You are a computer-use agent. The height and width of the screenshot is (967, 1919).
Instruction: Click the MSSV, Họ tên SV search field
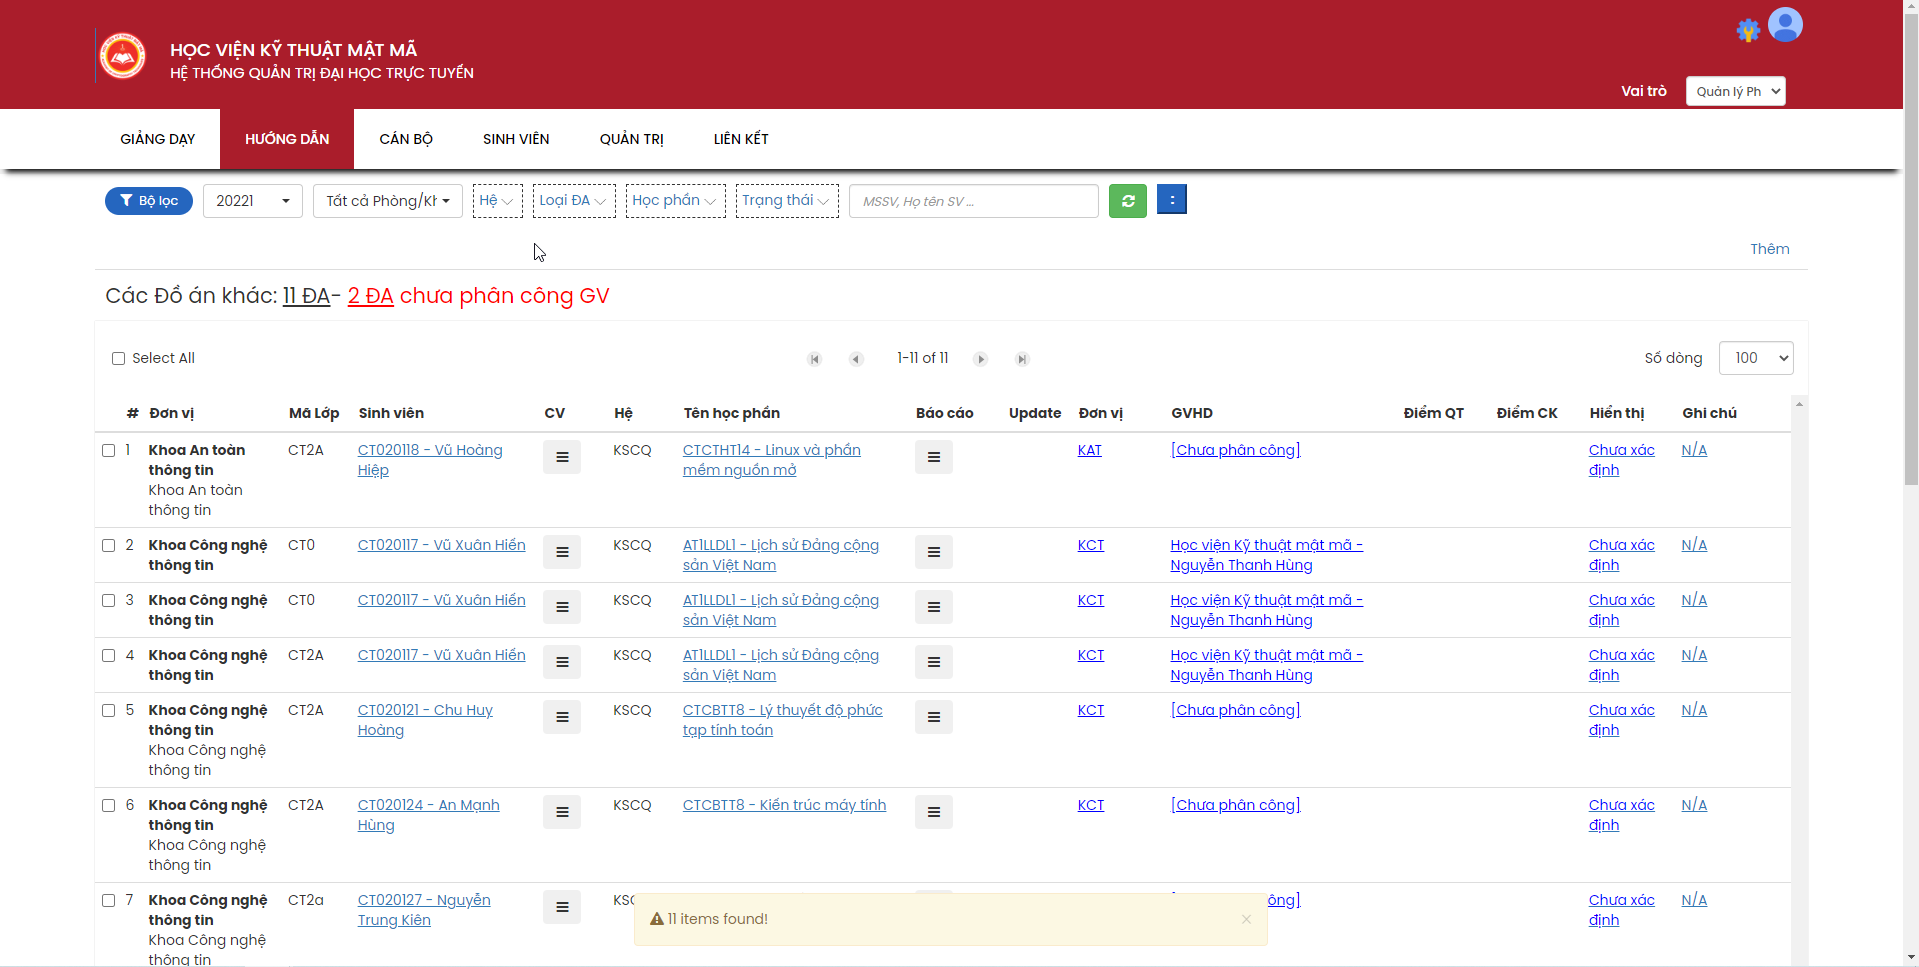973,201
